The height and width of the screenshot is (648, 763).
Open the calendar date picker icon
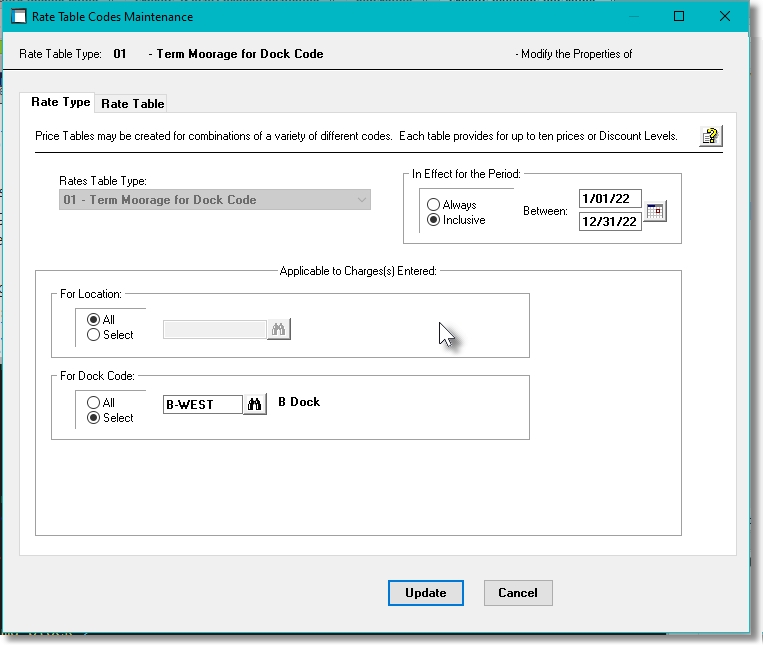point(655,211)
